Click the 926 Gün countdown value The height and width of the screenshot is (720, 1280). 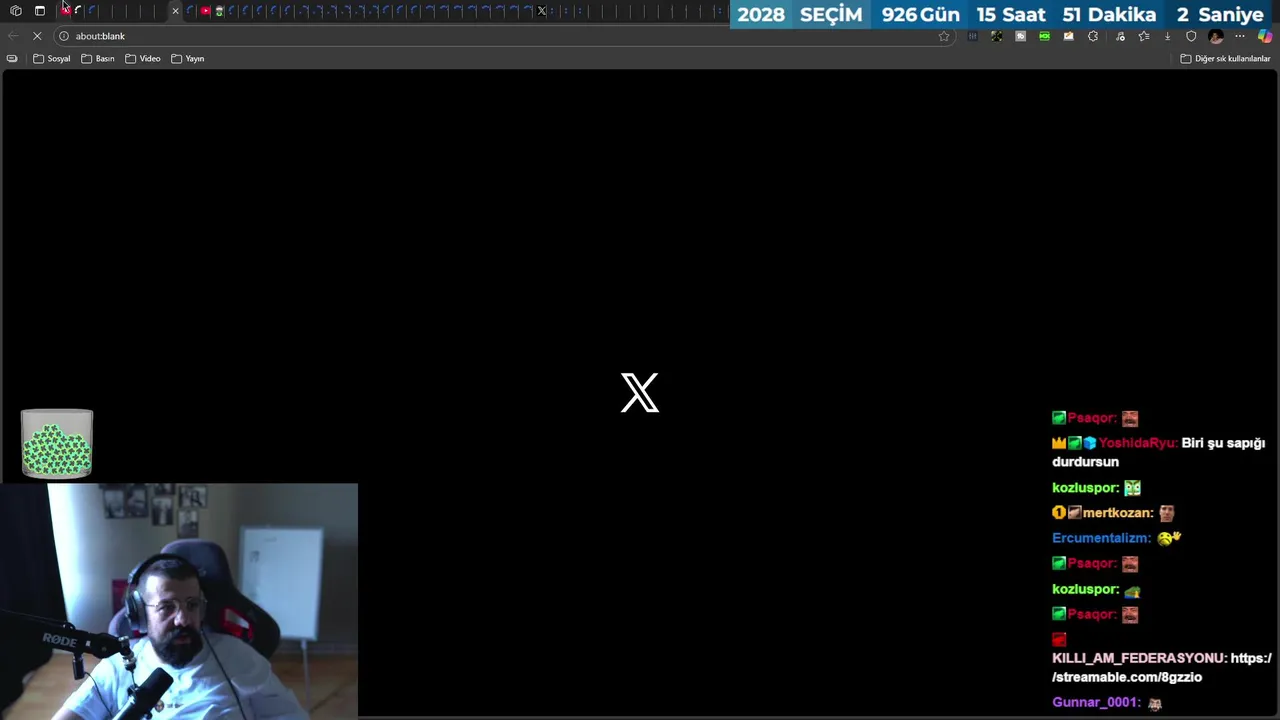[920, 15]
